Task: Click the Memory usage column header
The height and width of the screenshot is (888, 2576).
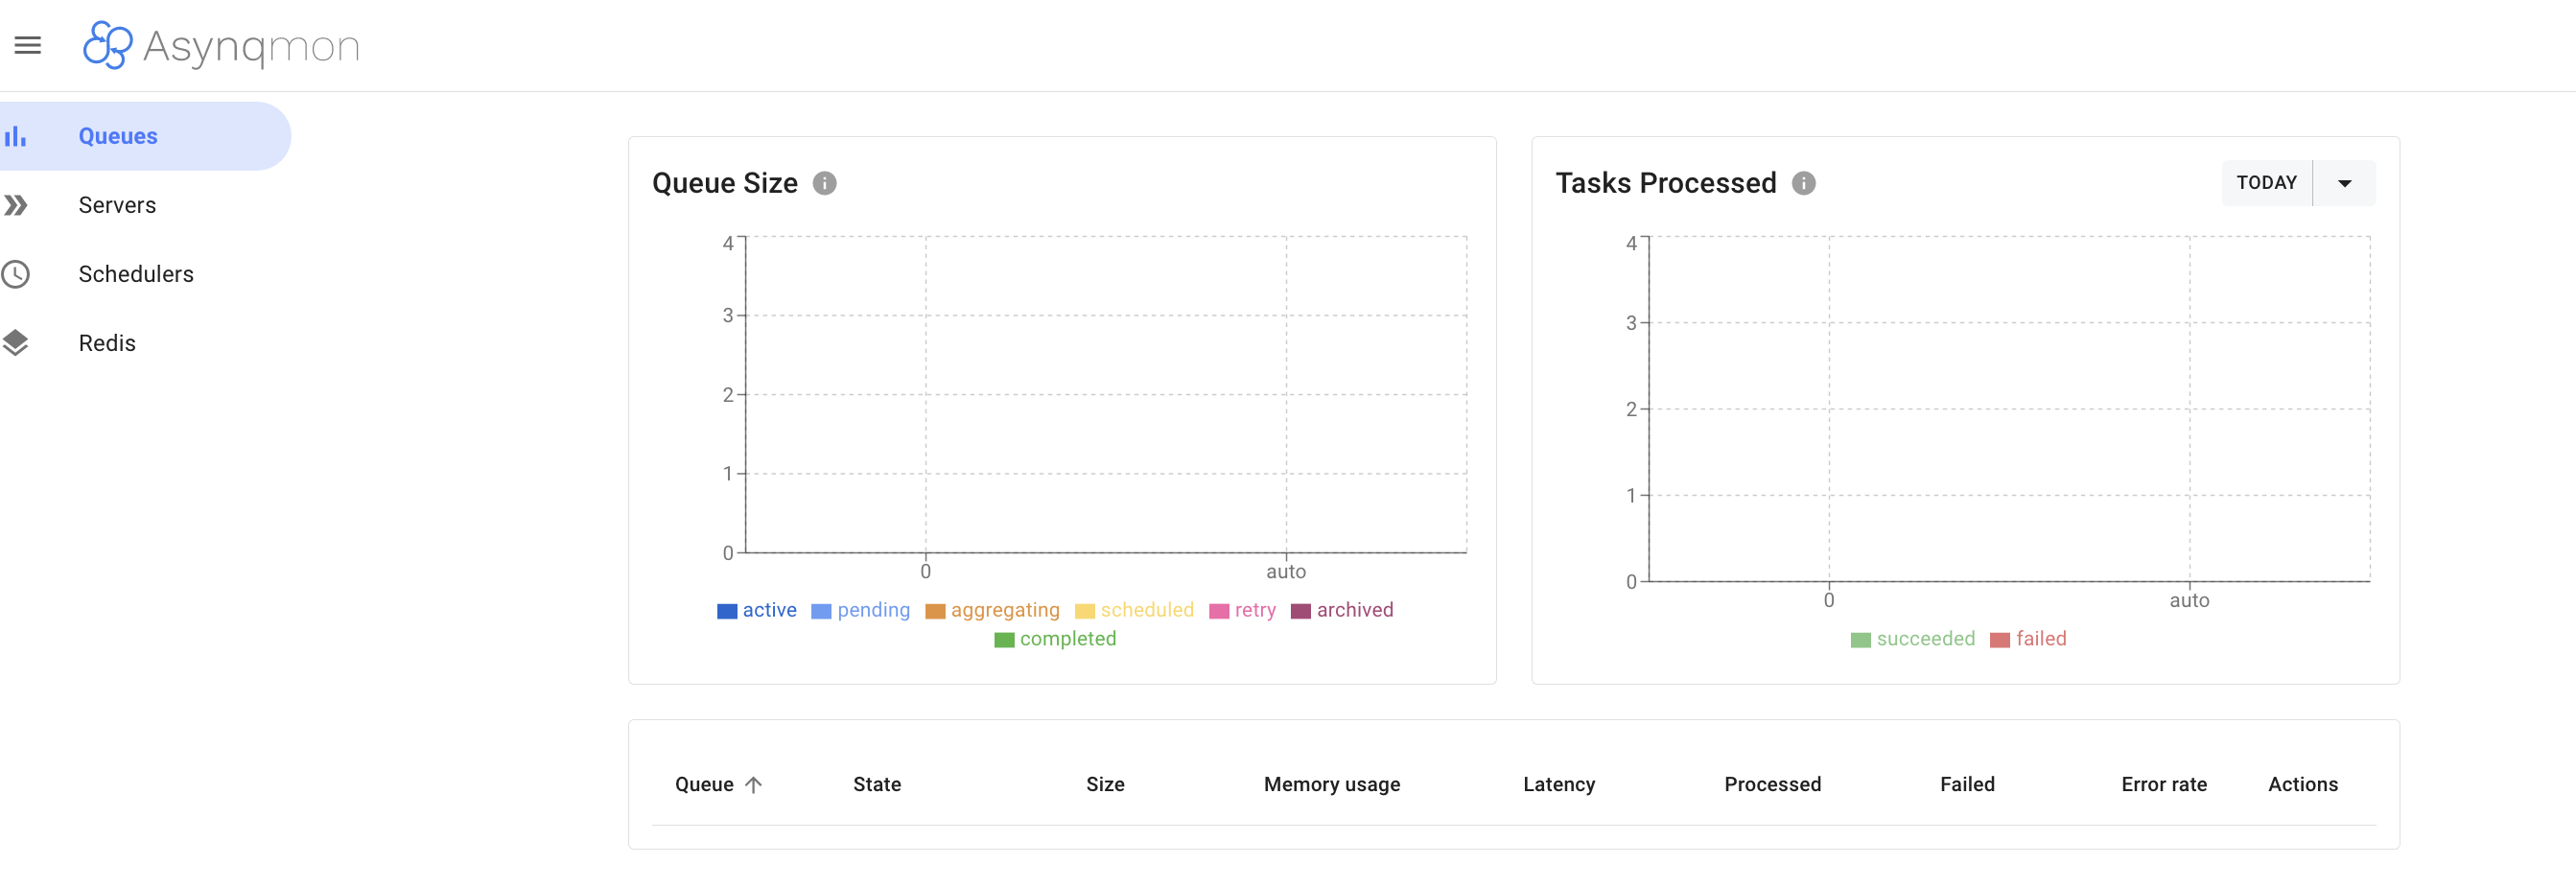Action: (1331, 785)
